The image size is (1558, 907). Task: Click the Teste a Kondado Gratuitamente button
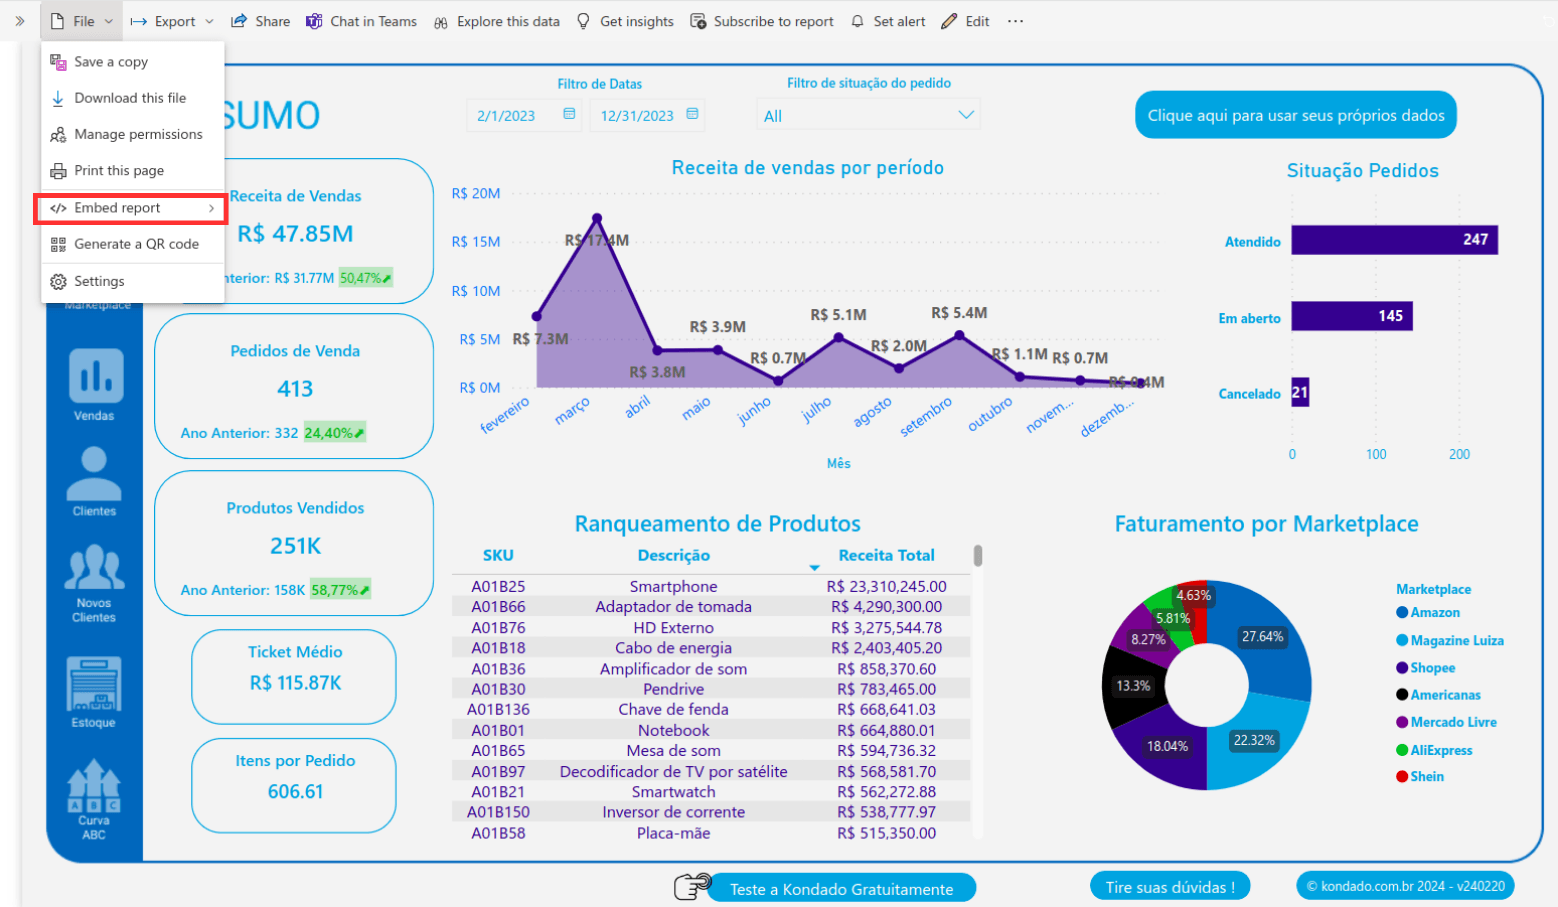841,887
